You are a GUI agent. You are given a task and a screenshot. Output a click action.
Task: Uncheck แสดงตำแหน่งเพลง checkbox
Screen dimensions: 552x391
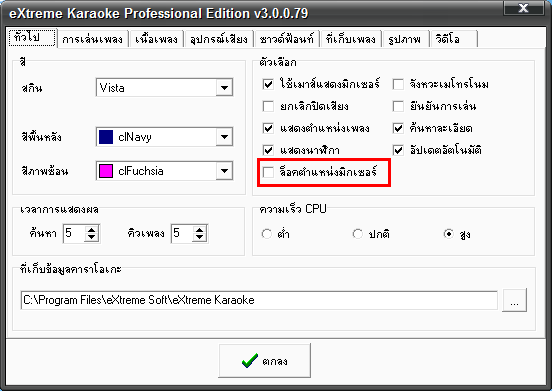[268, 128]
